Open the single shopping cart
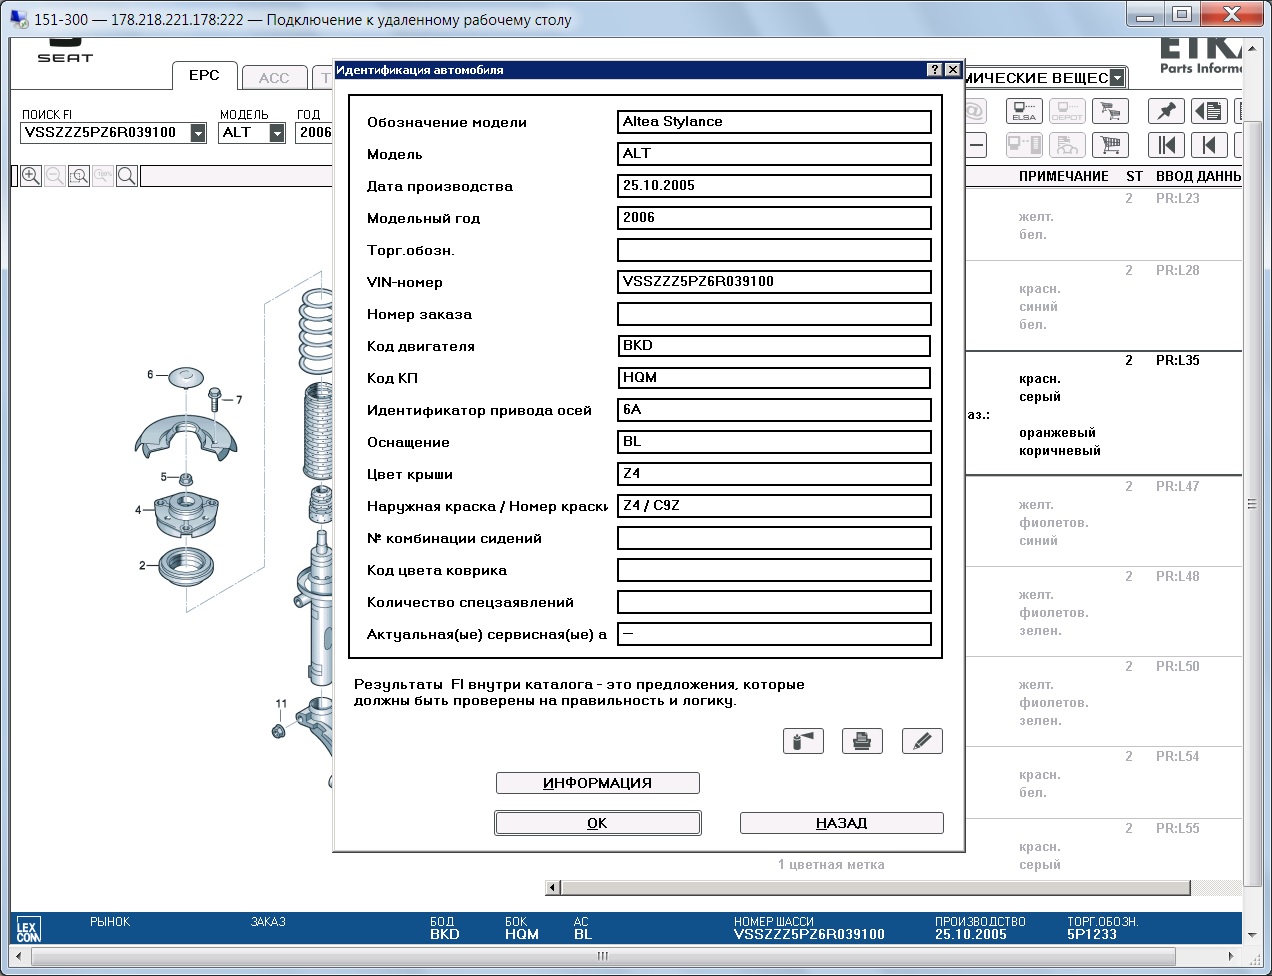 [1110, 145]
